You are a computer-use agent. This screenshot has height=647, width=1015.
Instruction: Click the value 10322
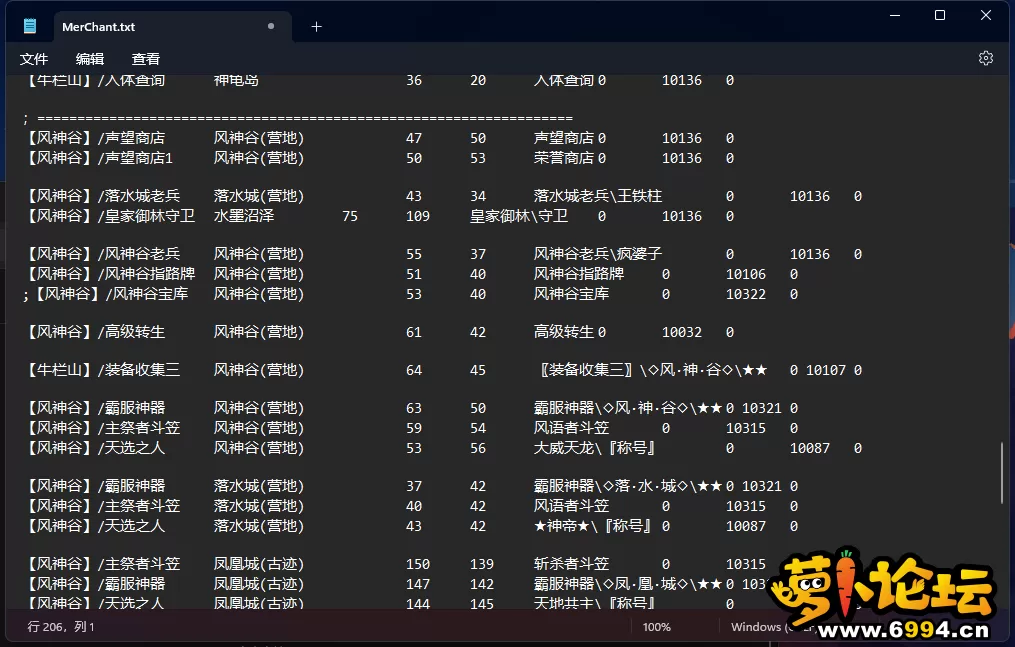[746, 294]
